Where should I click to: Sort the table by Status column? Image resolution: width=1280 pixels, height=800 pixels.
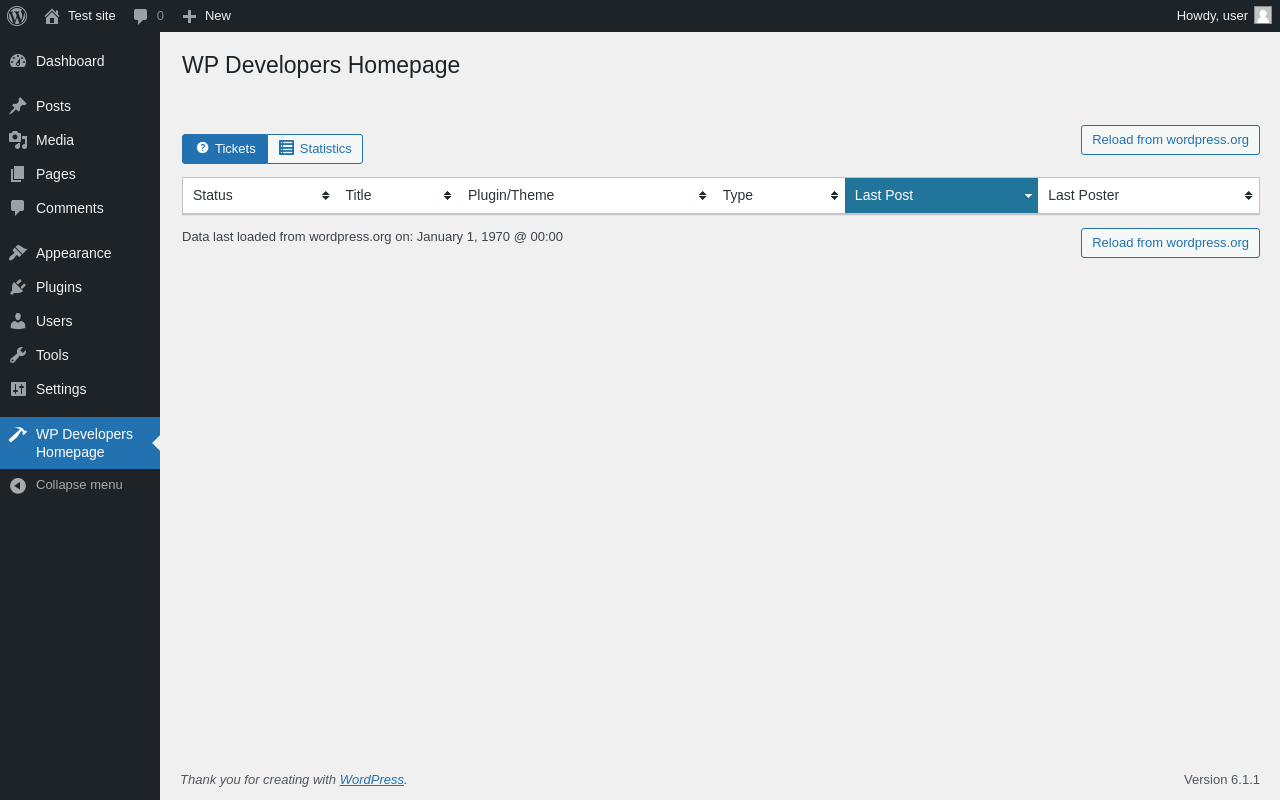pos(259,196)
